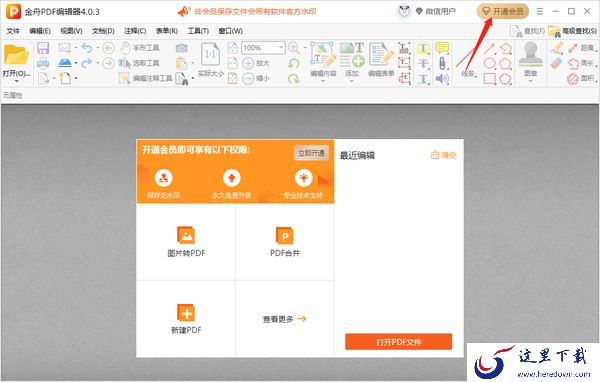Select the Rectangle shape tool
Image resolution: width=600 pixels, height=382 pixels.
coord(490,79)
